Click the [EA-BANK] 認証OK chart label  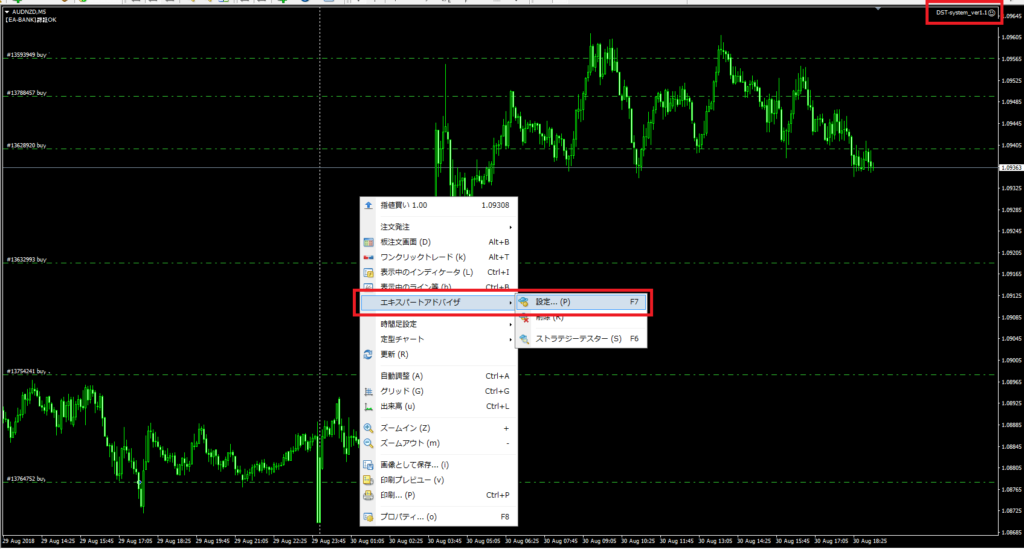coord(31,20)
